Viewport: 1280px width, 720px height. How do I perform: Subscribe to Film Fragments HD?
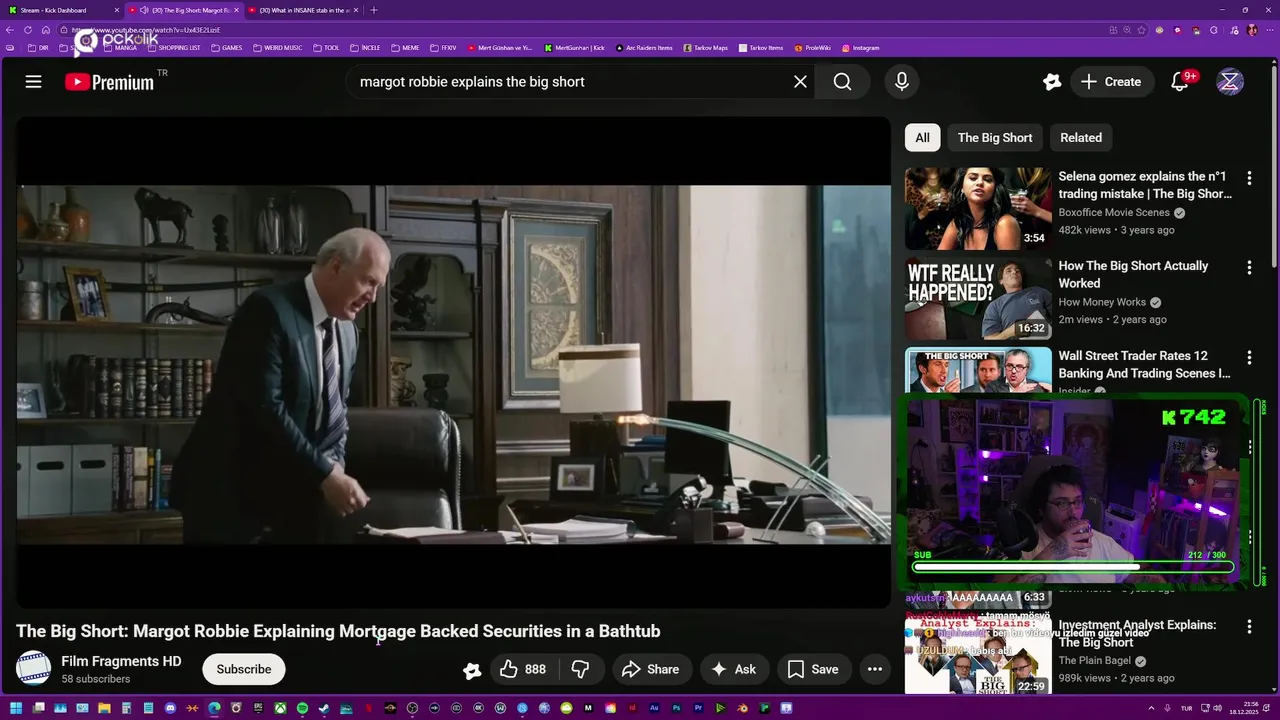pyautogui.click(x=244, y=669)
